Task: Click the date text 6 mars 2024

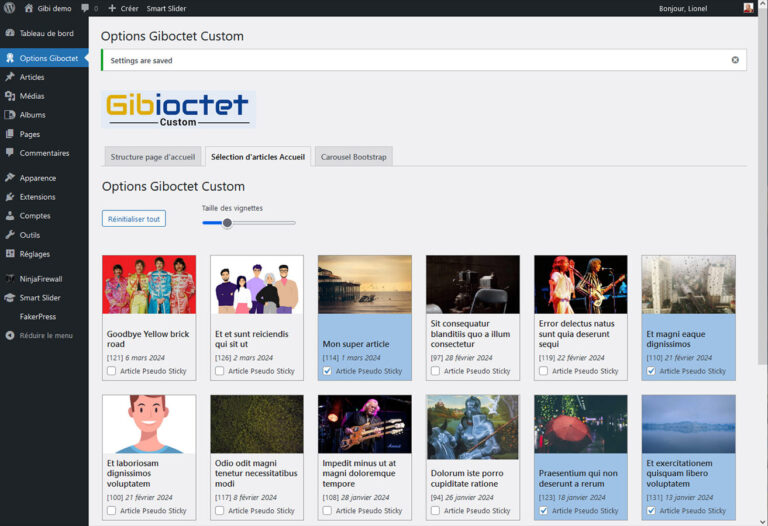Action: pos(145,358)
